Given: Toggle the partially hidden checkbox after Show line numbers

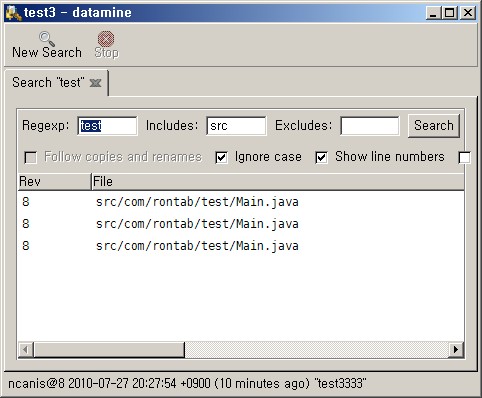Looking at the screenshot, I should (464, 157).
